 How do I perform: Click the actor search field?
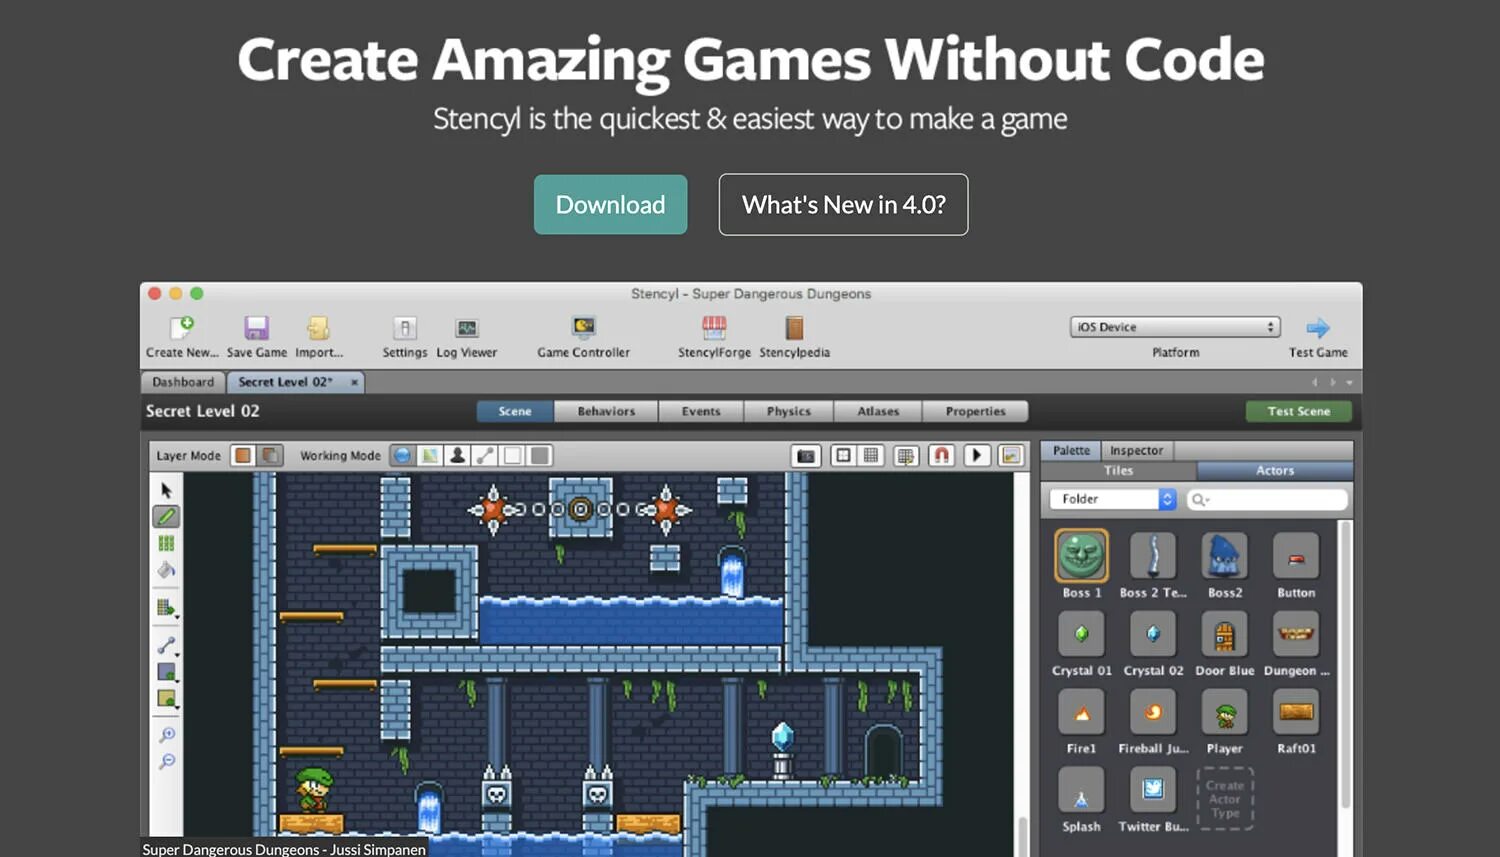pyautogui.click(x=1267, y=499)
